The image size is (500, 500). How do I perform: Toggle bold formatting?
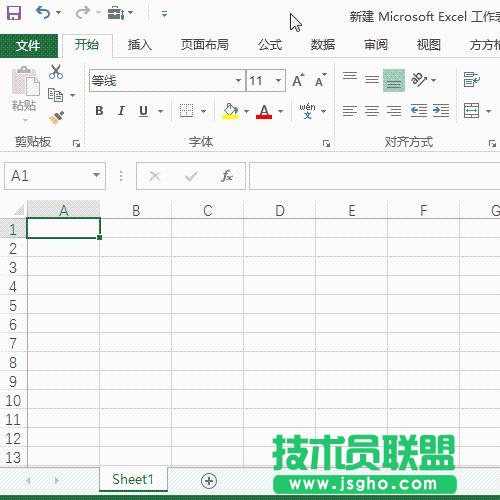point(99,111)
